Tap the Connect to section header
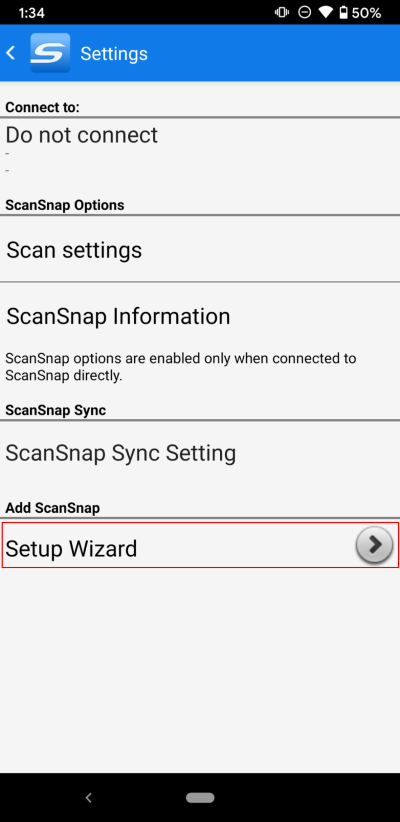Screen dimensions: 400x822 coord(42,107)
